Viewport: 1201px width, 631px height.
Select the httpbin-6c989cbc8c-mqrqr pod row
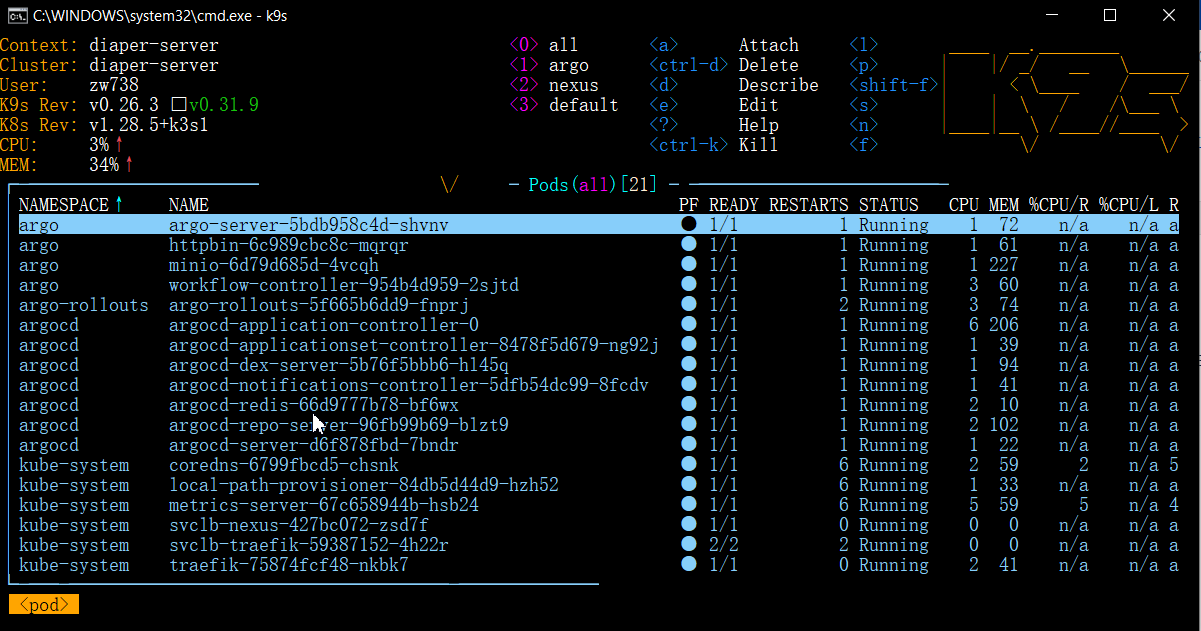tap(599, 245)
